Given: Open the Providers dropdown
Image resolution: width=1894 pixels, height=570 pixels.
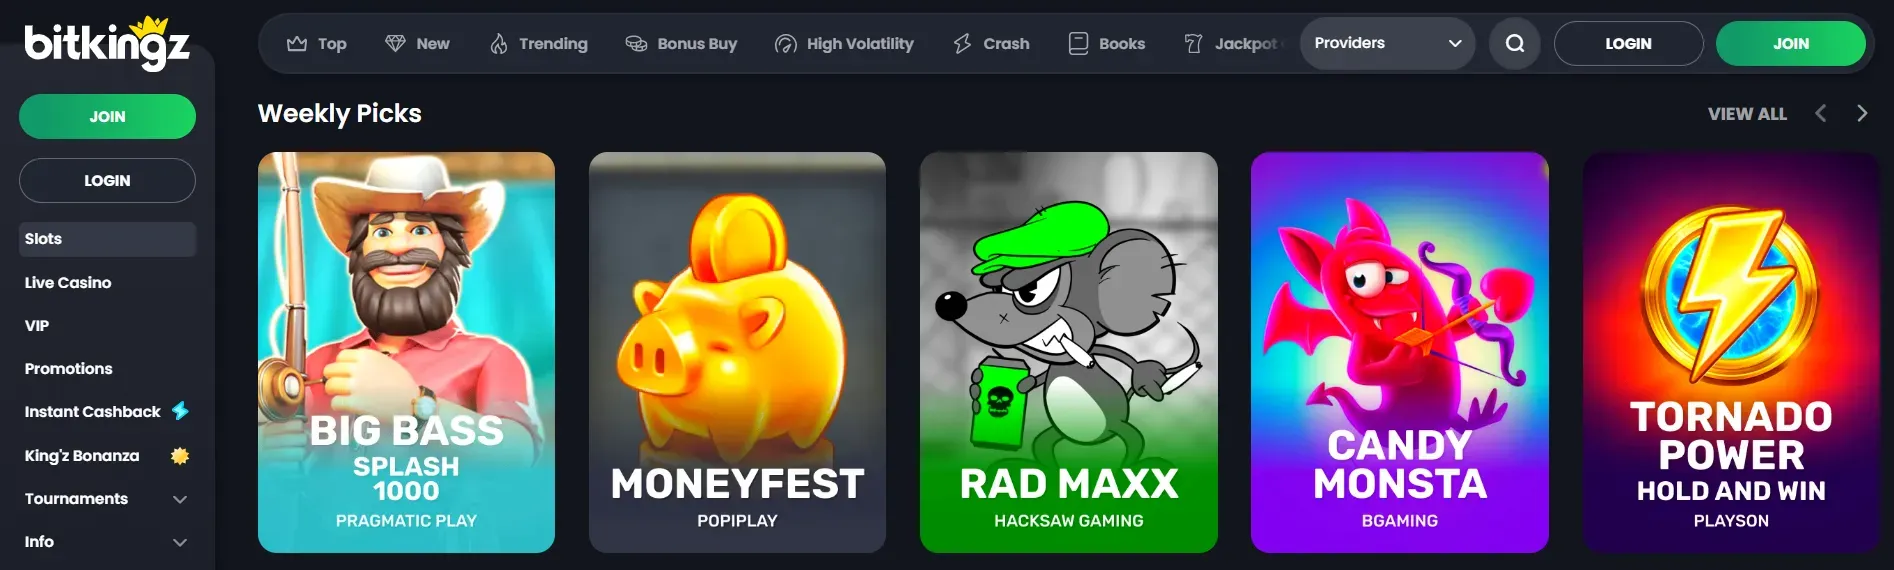Looking at the screenshot, I should [1387, 43].
